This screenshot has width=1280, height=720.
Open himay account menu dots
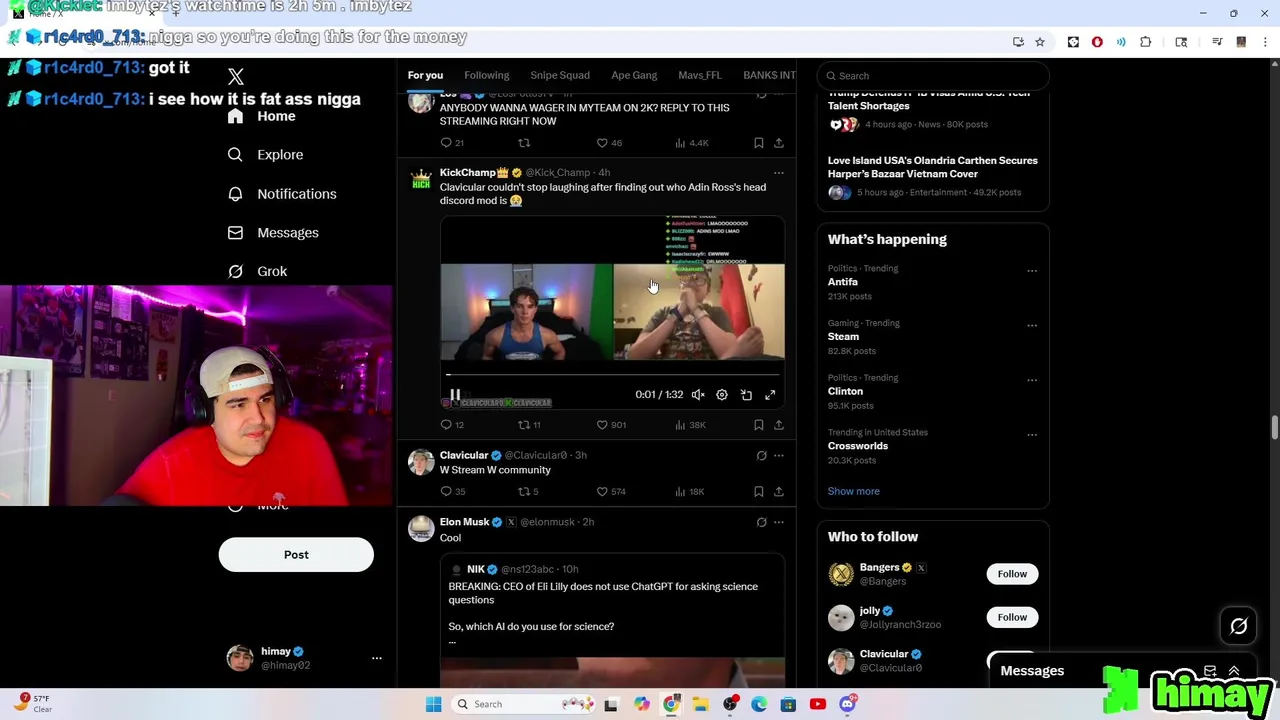pos(376,658)
